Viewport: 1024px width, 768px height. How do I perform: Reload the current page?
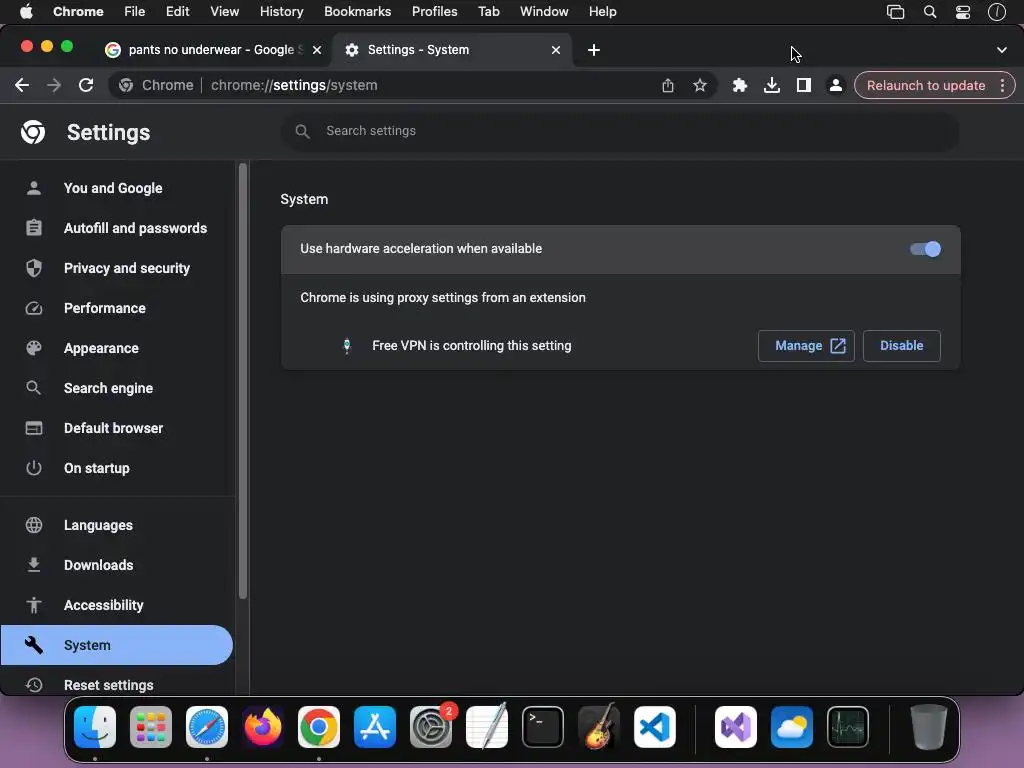(86, 86)
